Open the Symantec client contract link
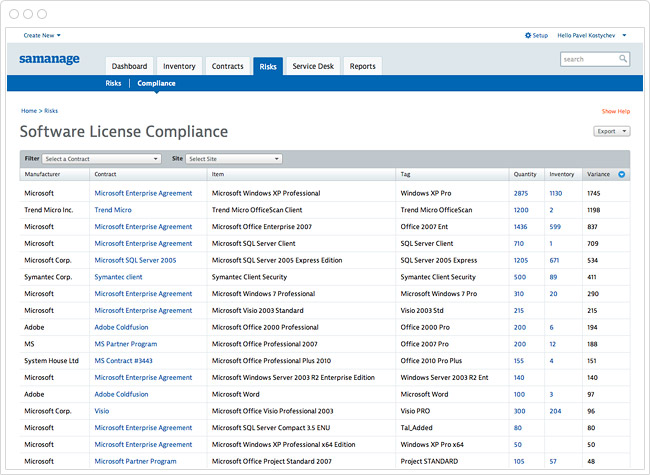Screen dimensions: 650x475 [x=118, y=277]
